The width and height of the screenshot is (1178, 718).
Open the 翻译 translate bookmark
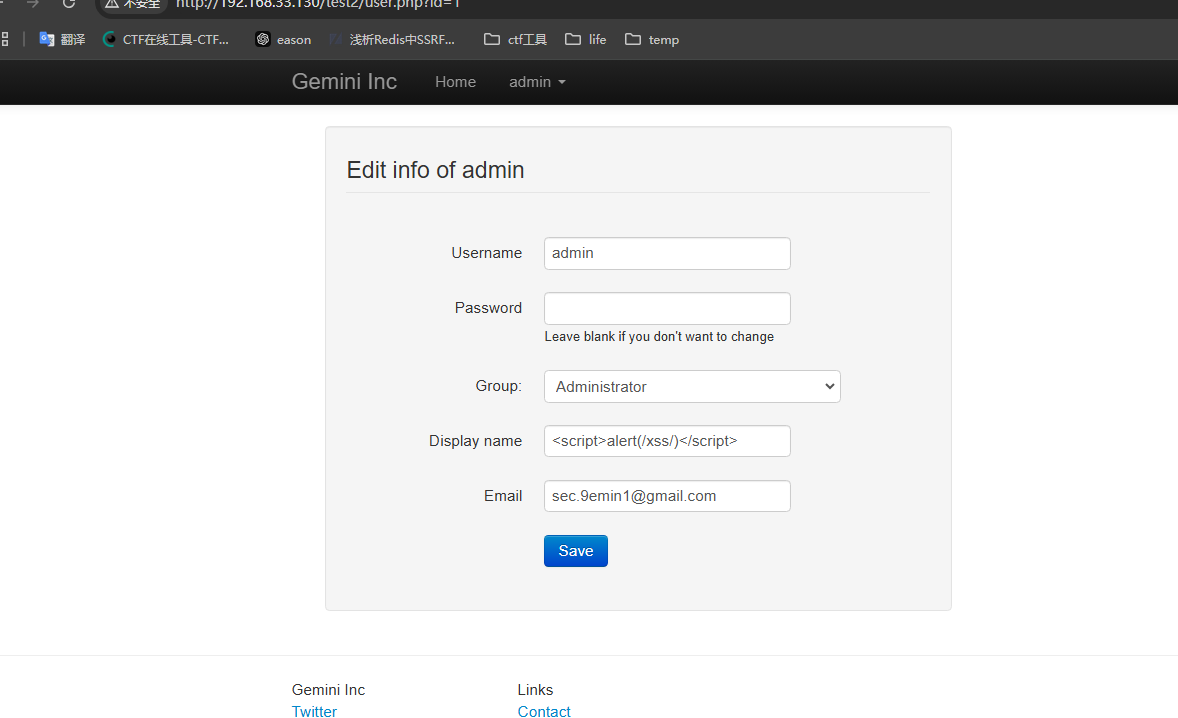pyautogui.click(x=62, y=40)
